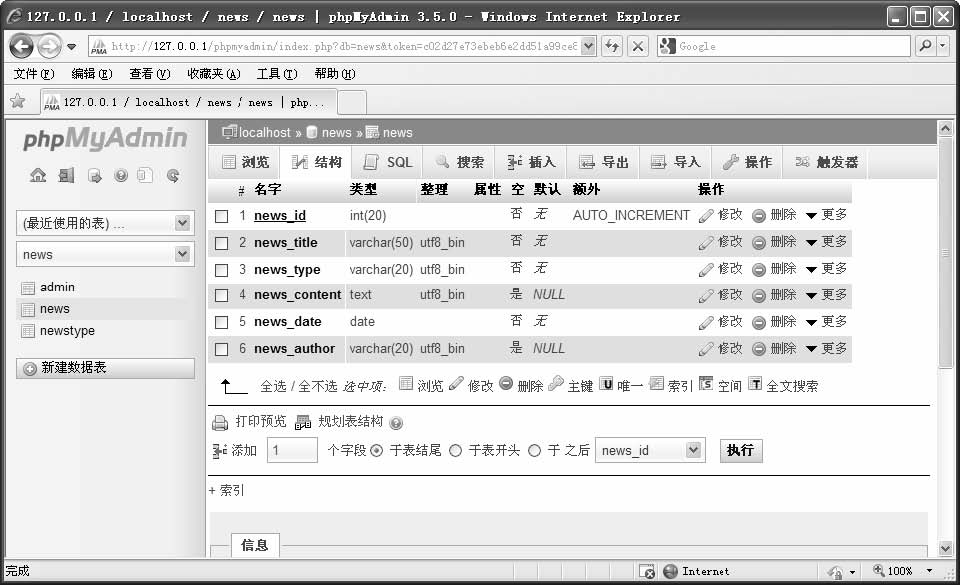Switch to the 导出 tab
The width and height of the screenshot is (960, 585).
click(604, 162)
